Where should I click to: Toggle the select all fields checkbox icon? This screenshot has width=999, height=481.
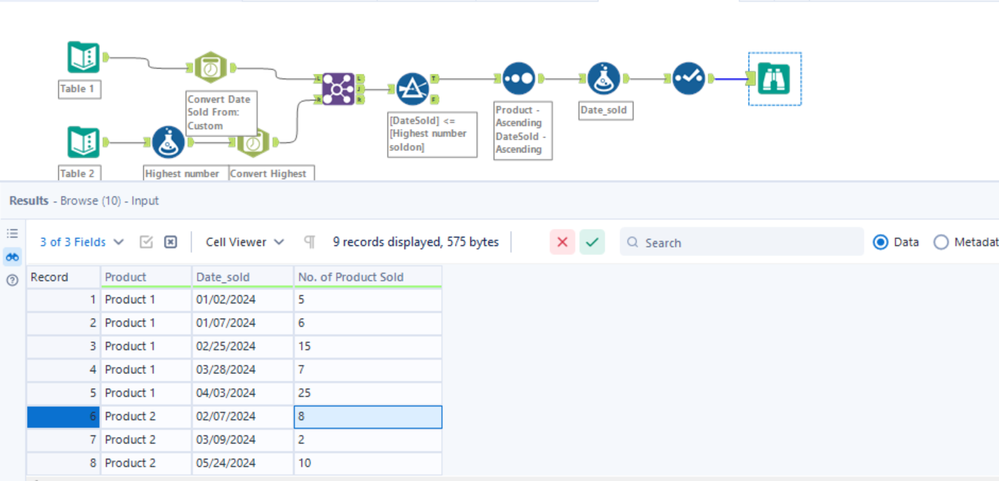pyautogui.click(x=147, y=242)
